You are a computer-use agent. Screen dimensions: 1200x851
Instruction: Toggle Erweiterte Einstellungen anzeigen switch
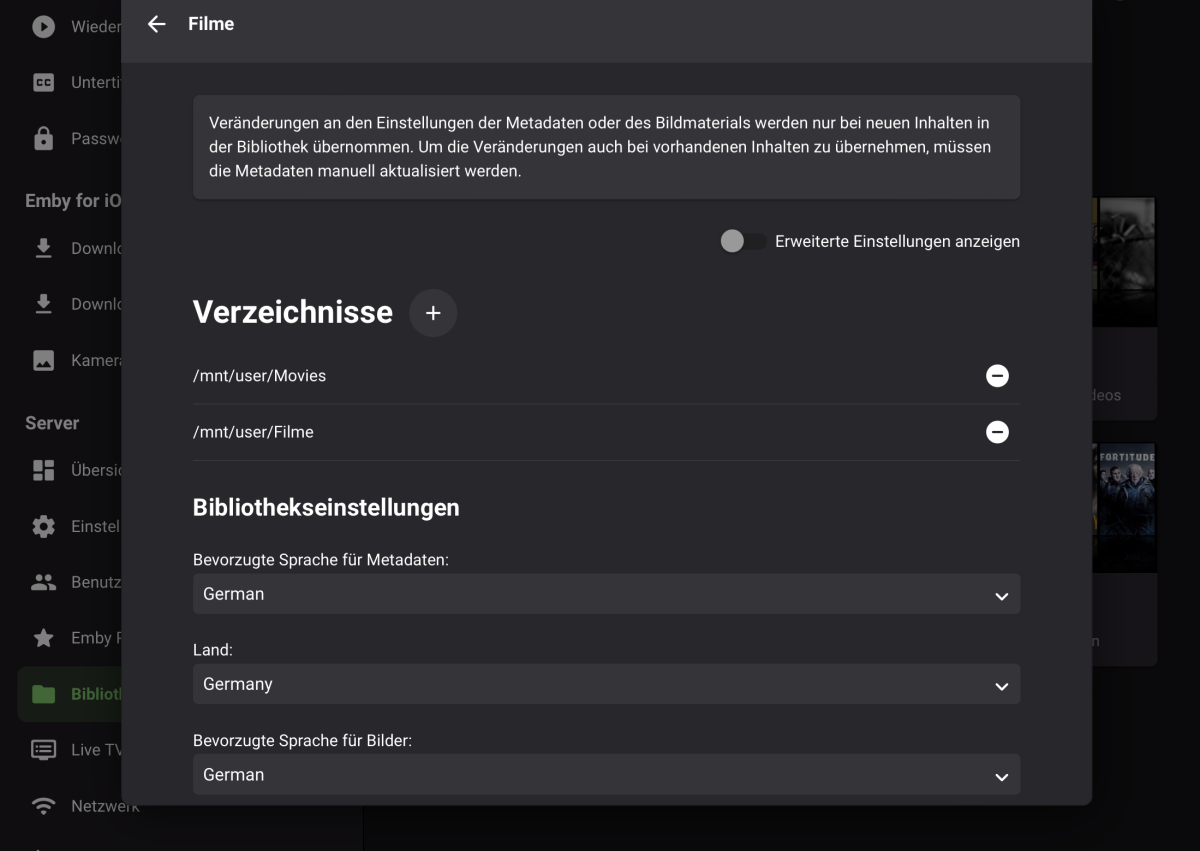coord(742,241)
